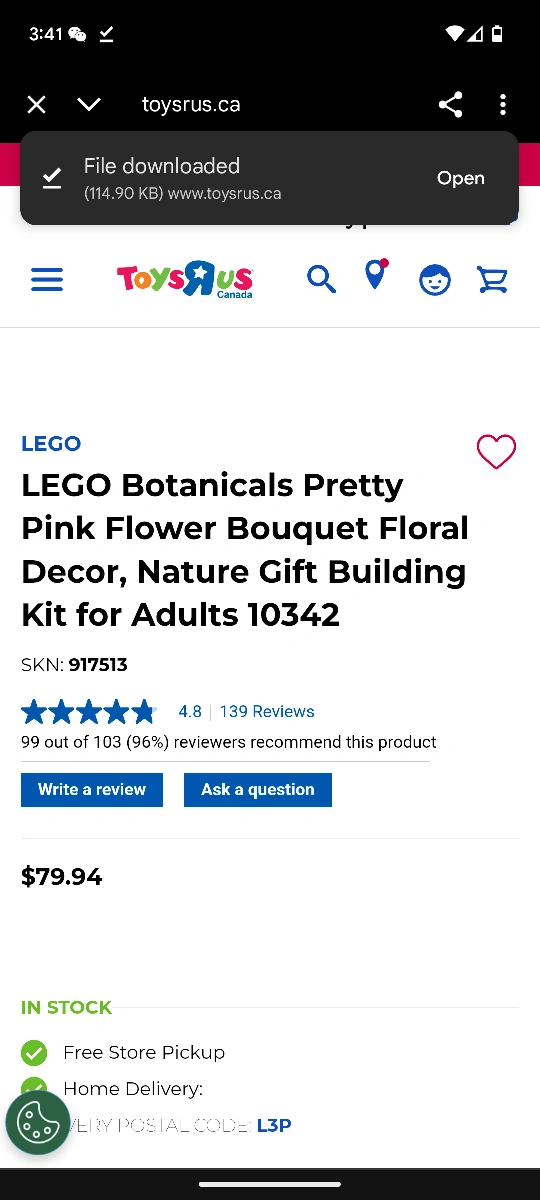The image size is (540, 1200).
Task: Click the five-star rating display
Action: coord(89,712)
